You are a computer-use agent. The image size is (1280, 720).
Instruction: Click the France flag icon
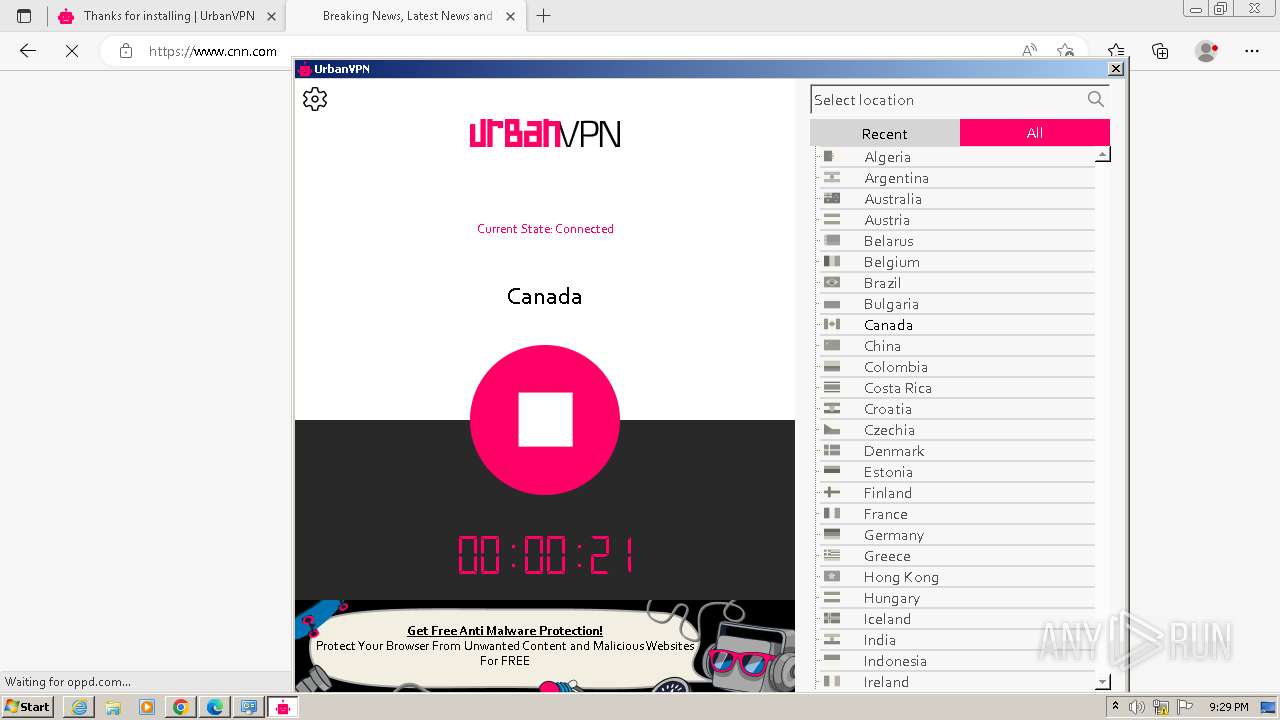click(832, 513)
